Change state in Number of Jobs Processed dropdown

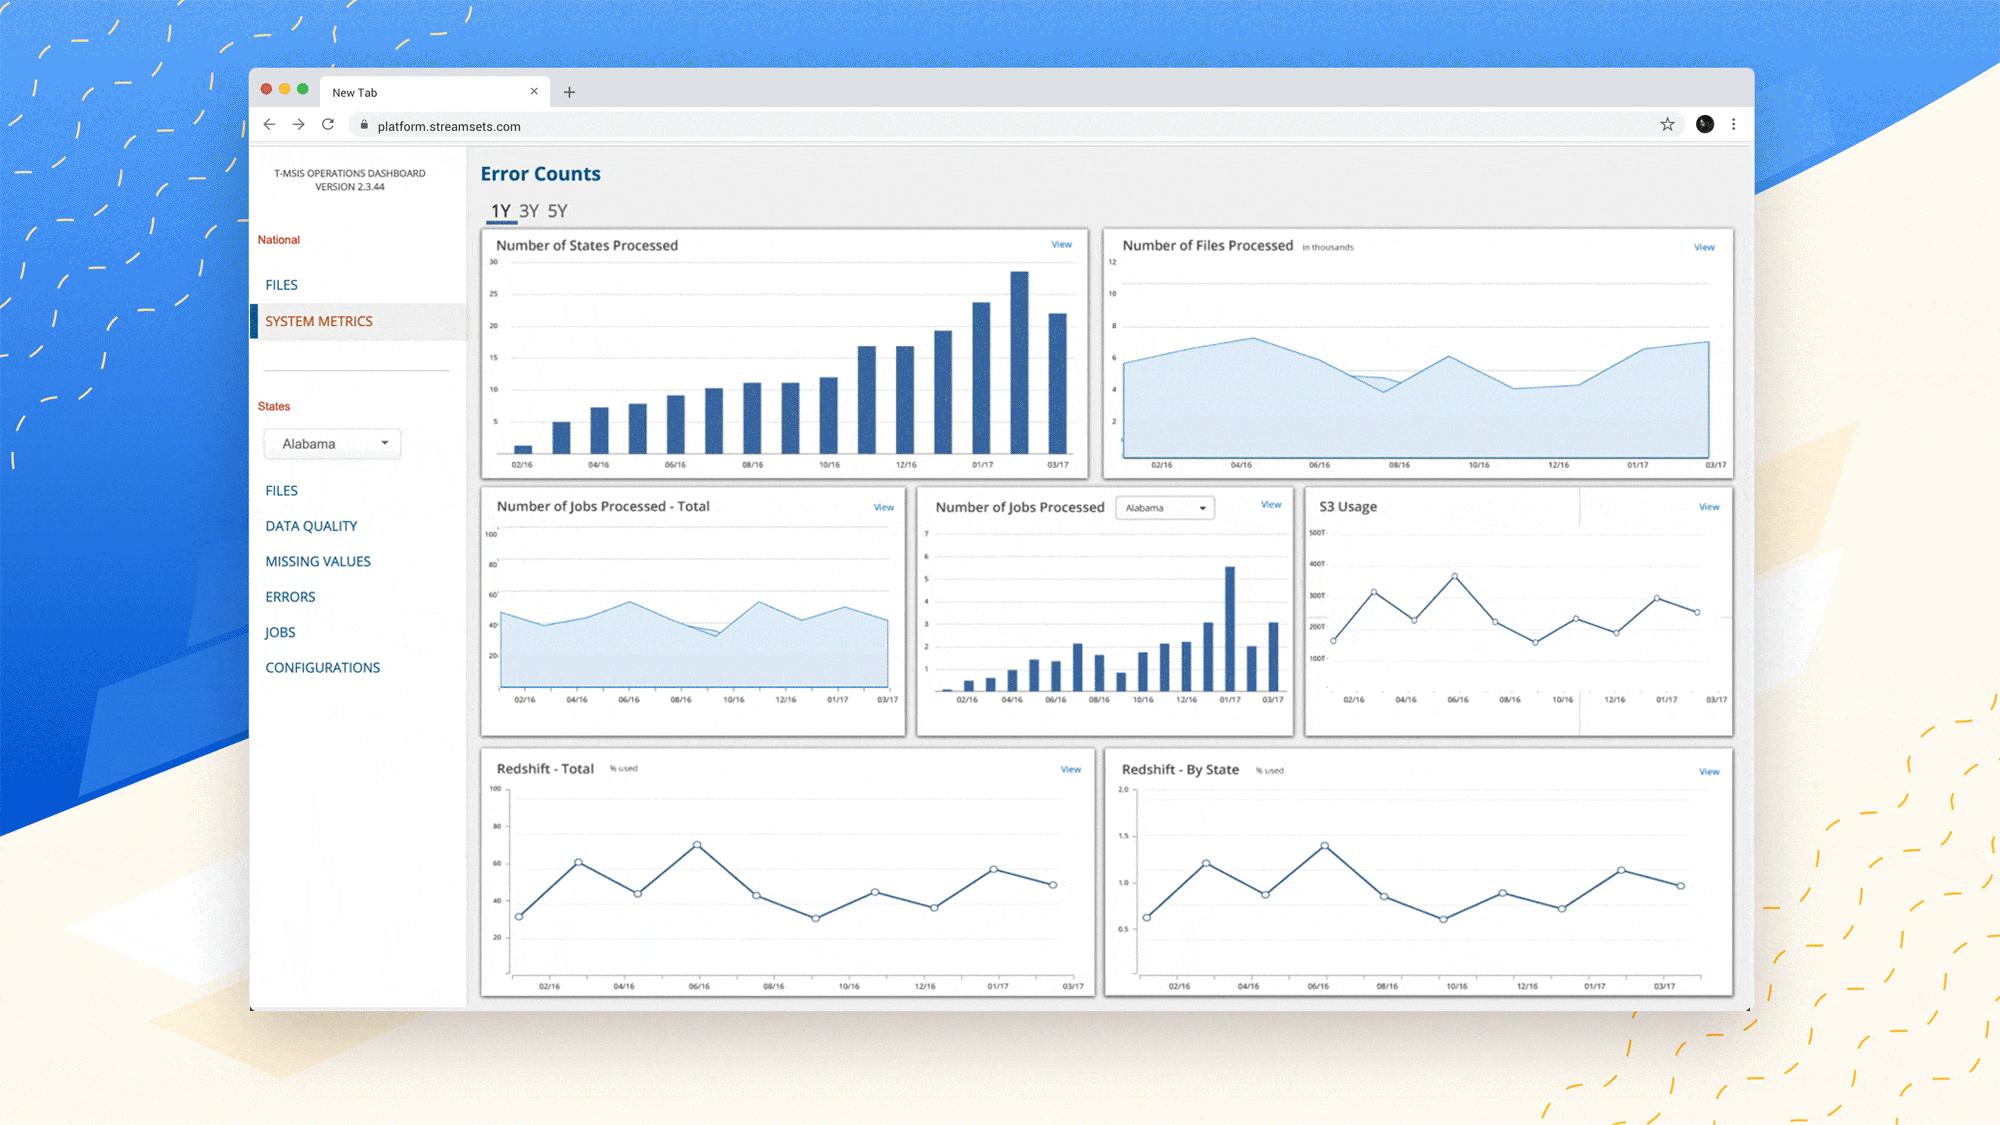coord(1163,508)
